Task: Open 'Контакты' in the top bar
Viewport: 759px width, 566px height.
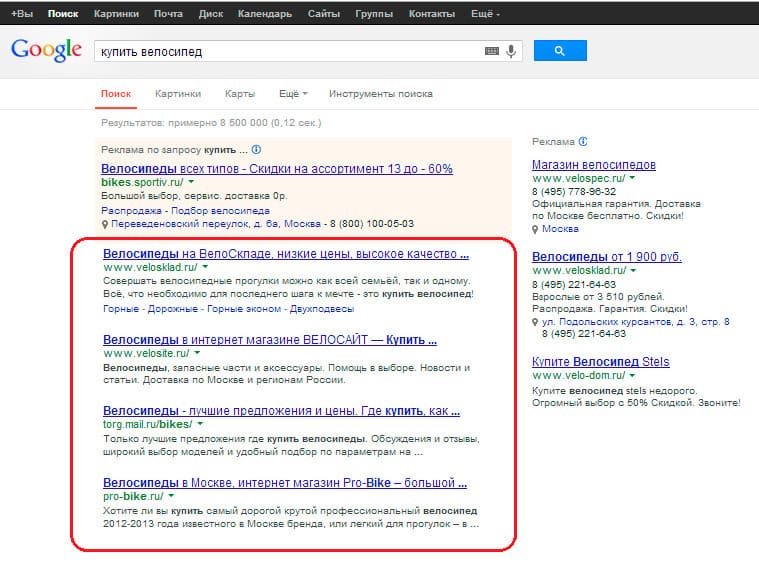Action: [x=432, y=14]
